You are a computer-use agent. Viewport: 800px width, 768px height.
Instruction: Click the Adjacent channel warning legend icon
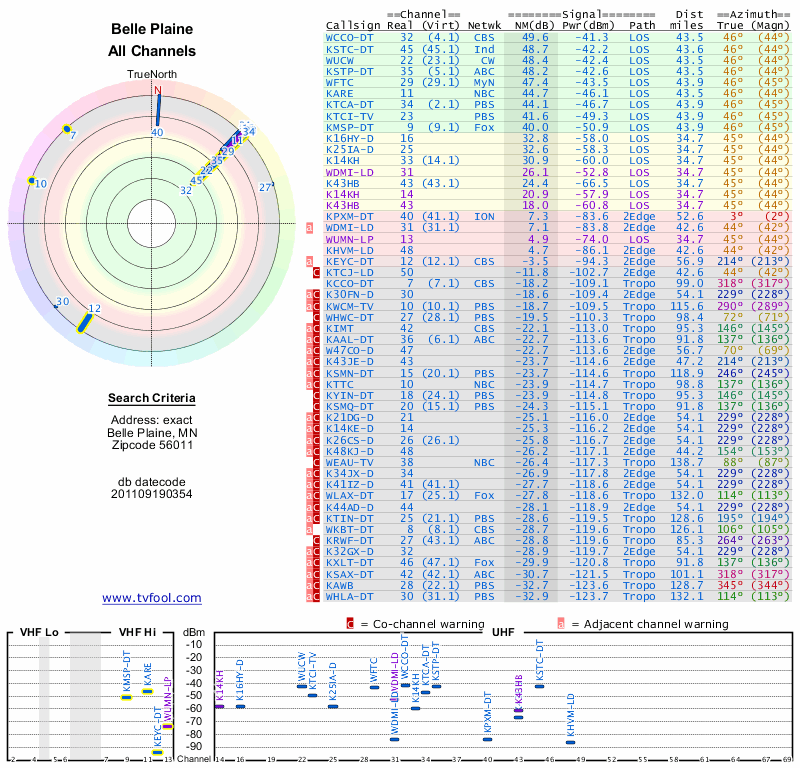click(561, 623)
